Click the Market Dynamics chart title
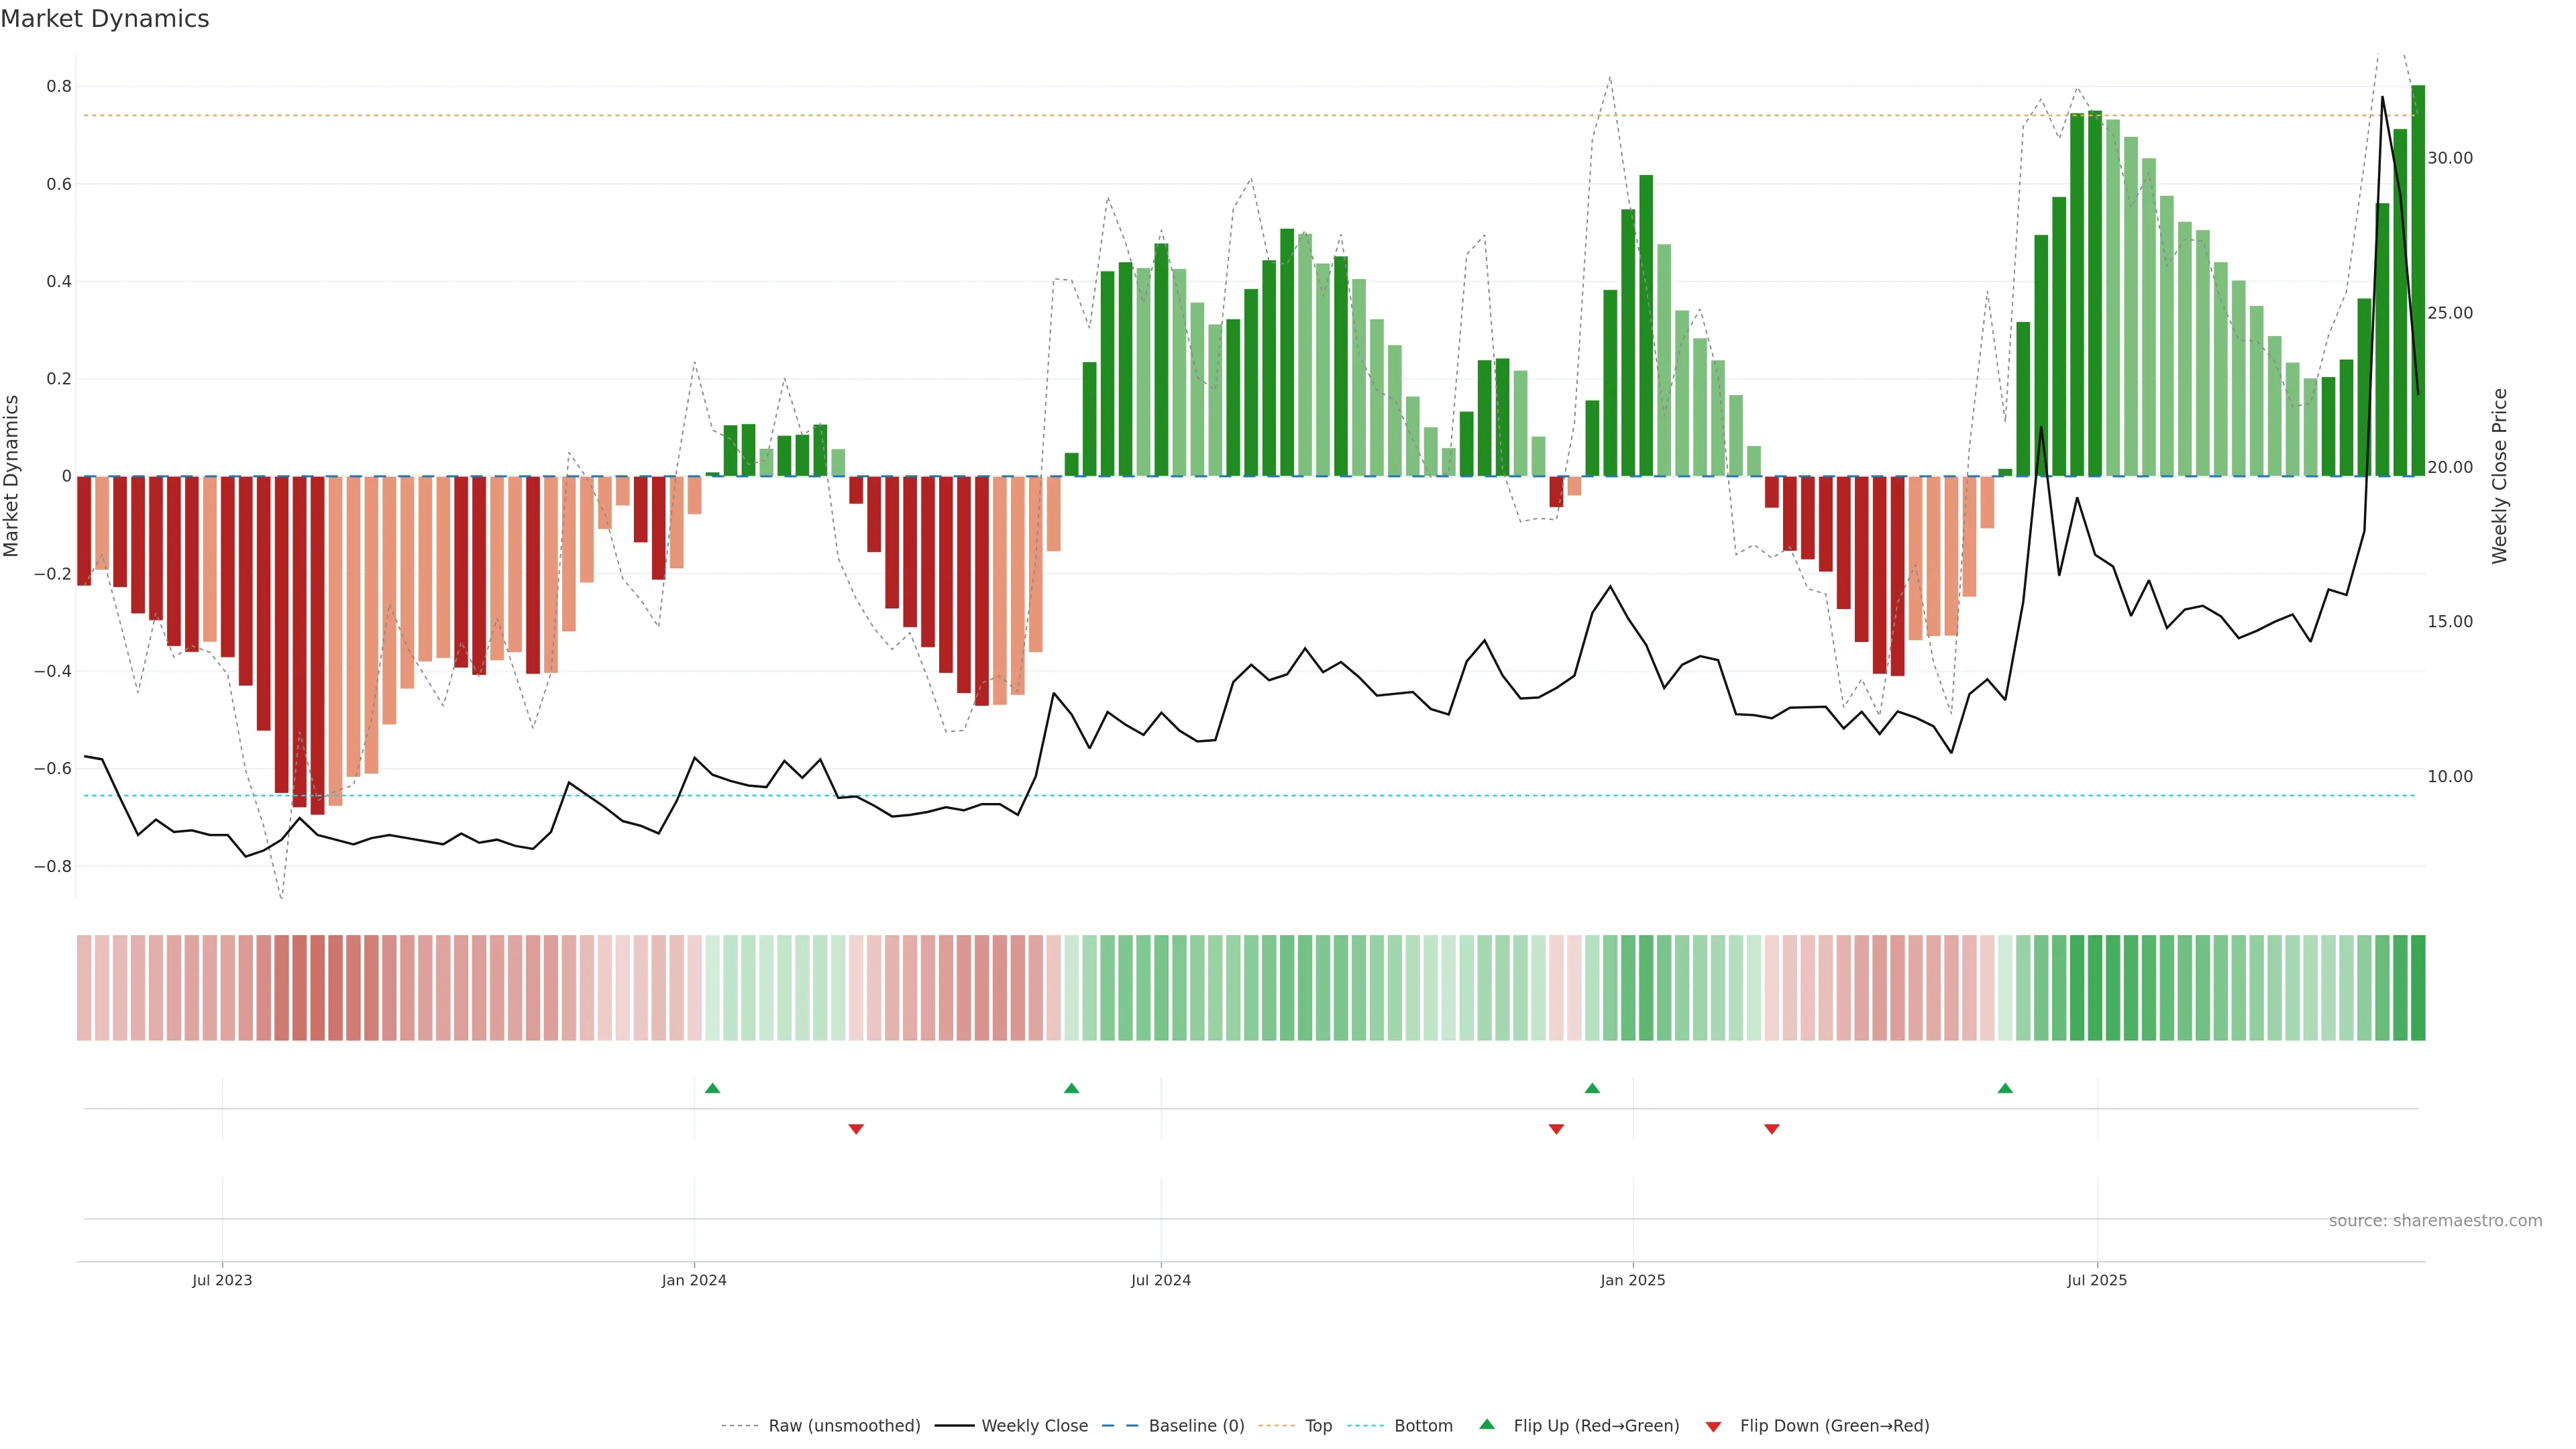Screen dimensions: 2576x1449 tap(105, 19)
